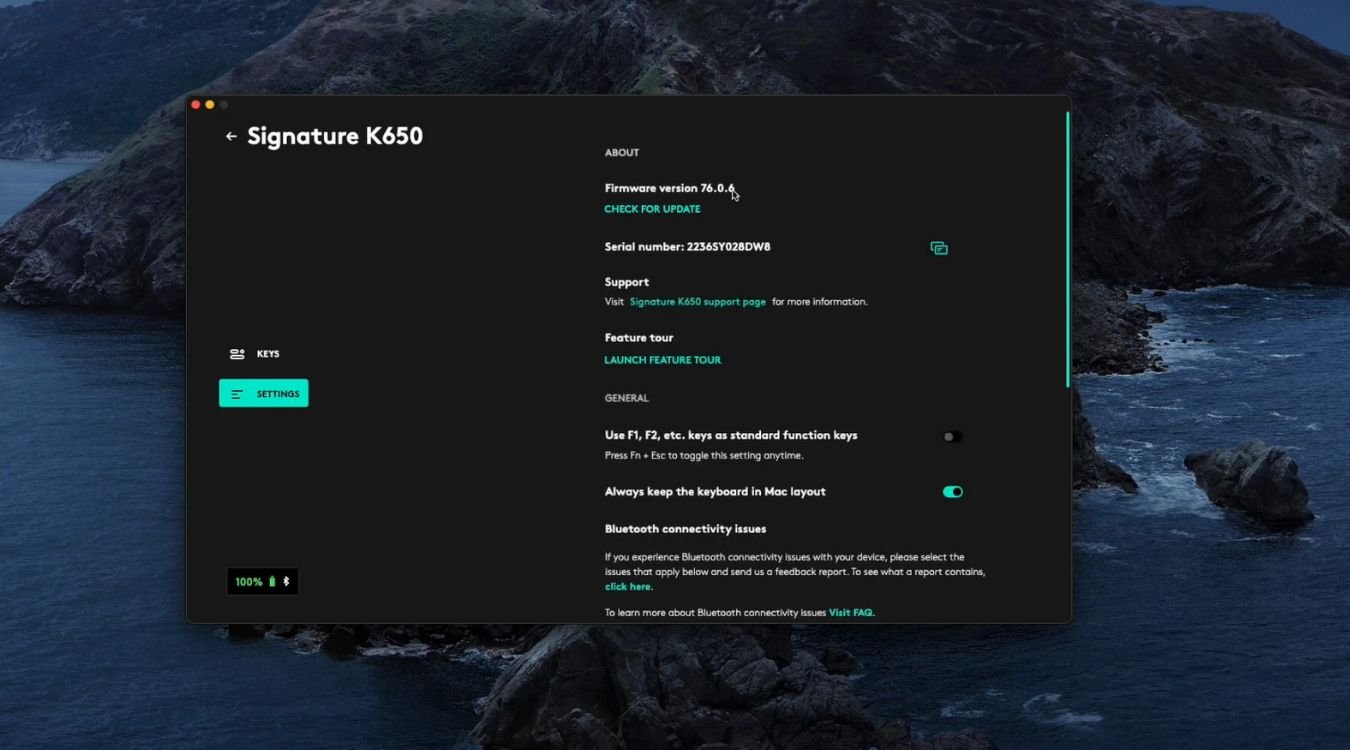The height and width of the screenshot is (750, 1350).
Task: Turn off Always keep keyboard in Mac layout
Action: 952,492
